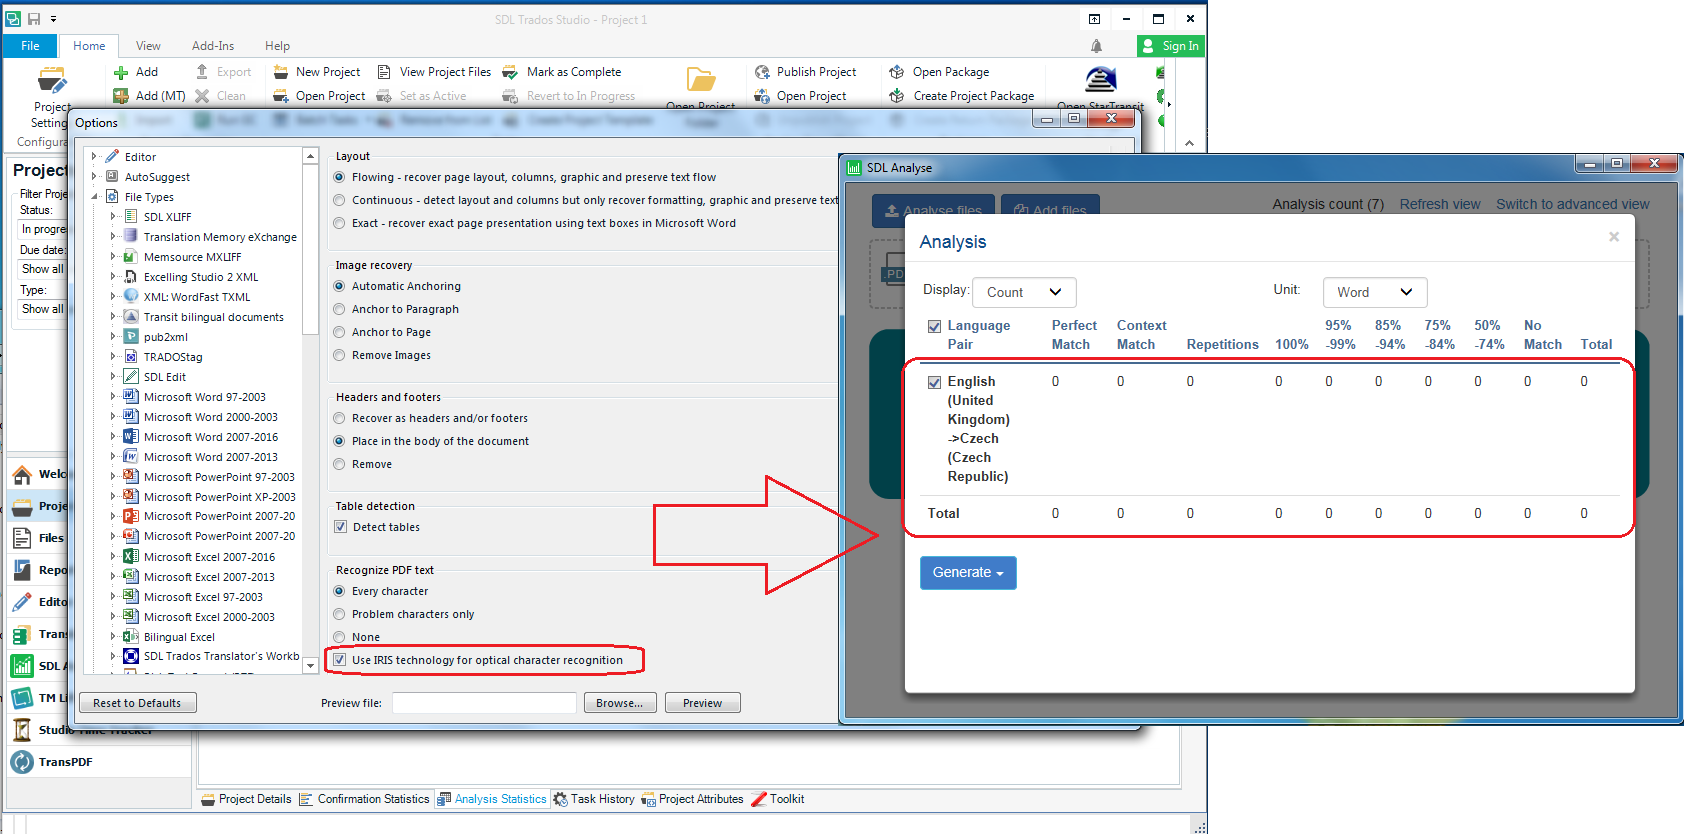
Task: Click the Mark as Complete icon
Action: coord(510,72)
